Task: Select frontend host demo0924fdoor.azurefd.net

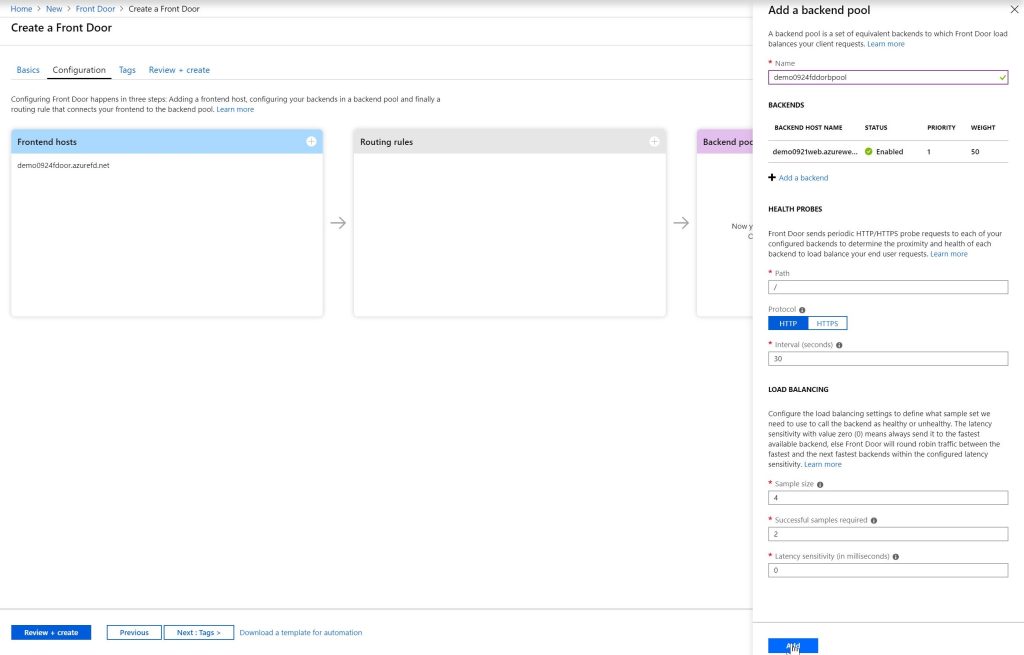Action: (x=63, y=165)
